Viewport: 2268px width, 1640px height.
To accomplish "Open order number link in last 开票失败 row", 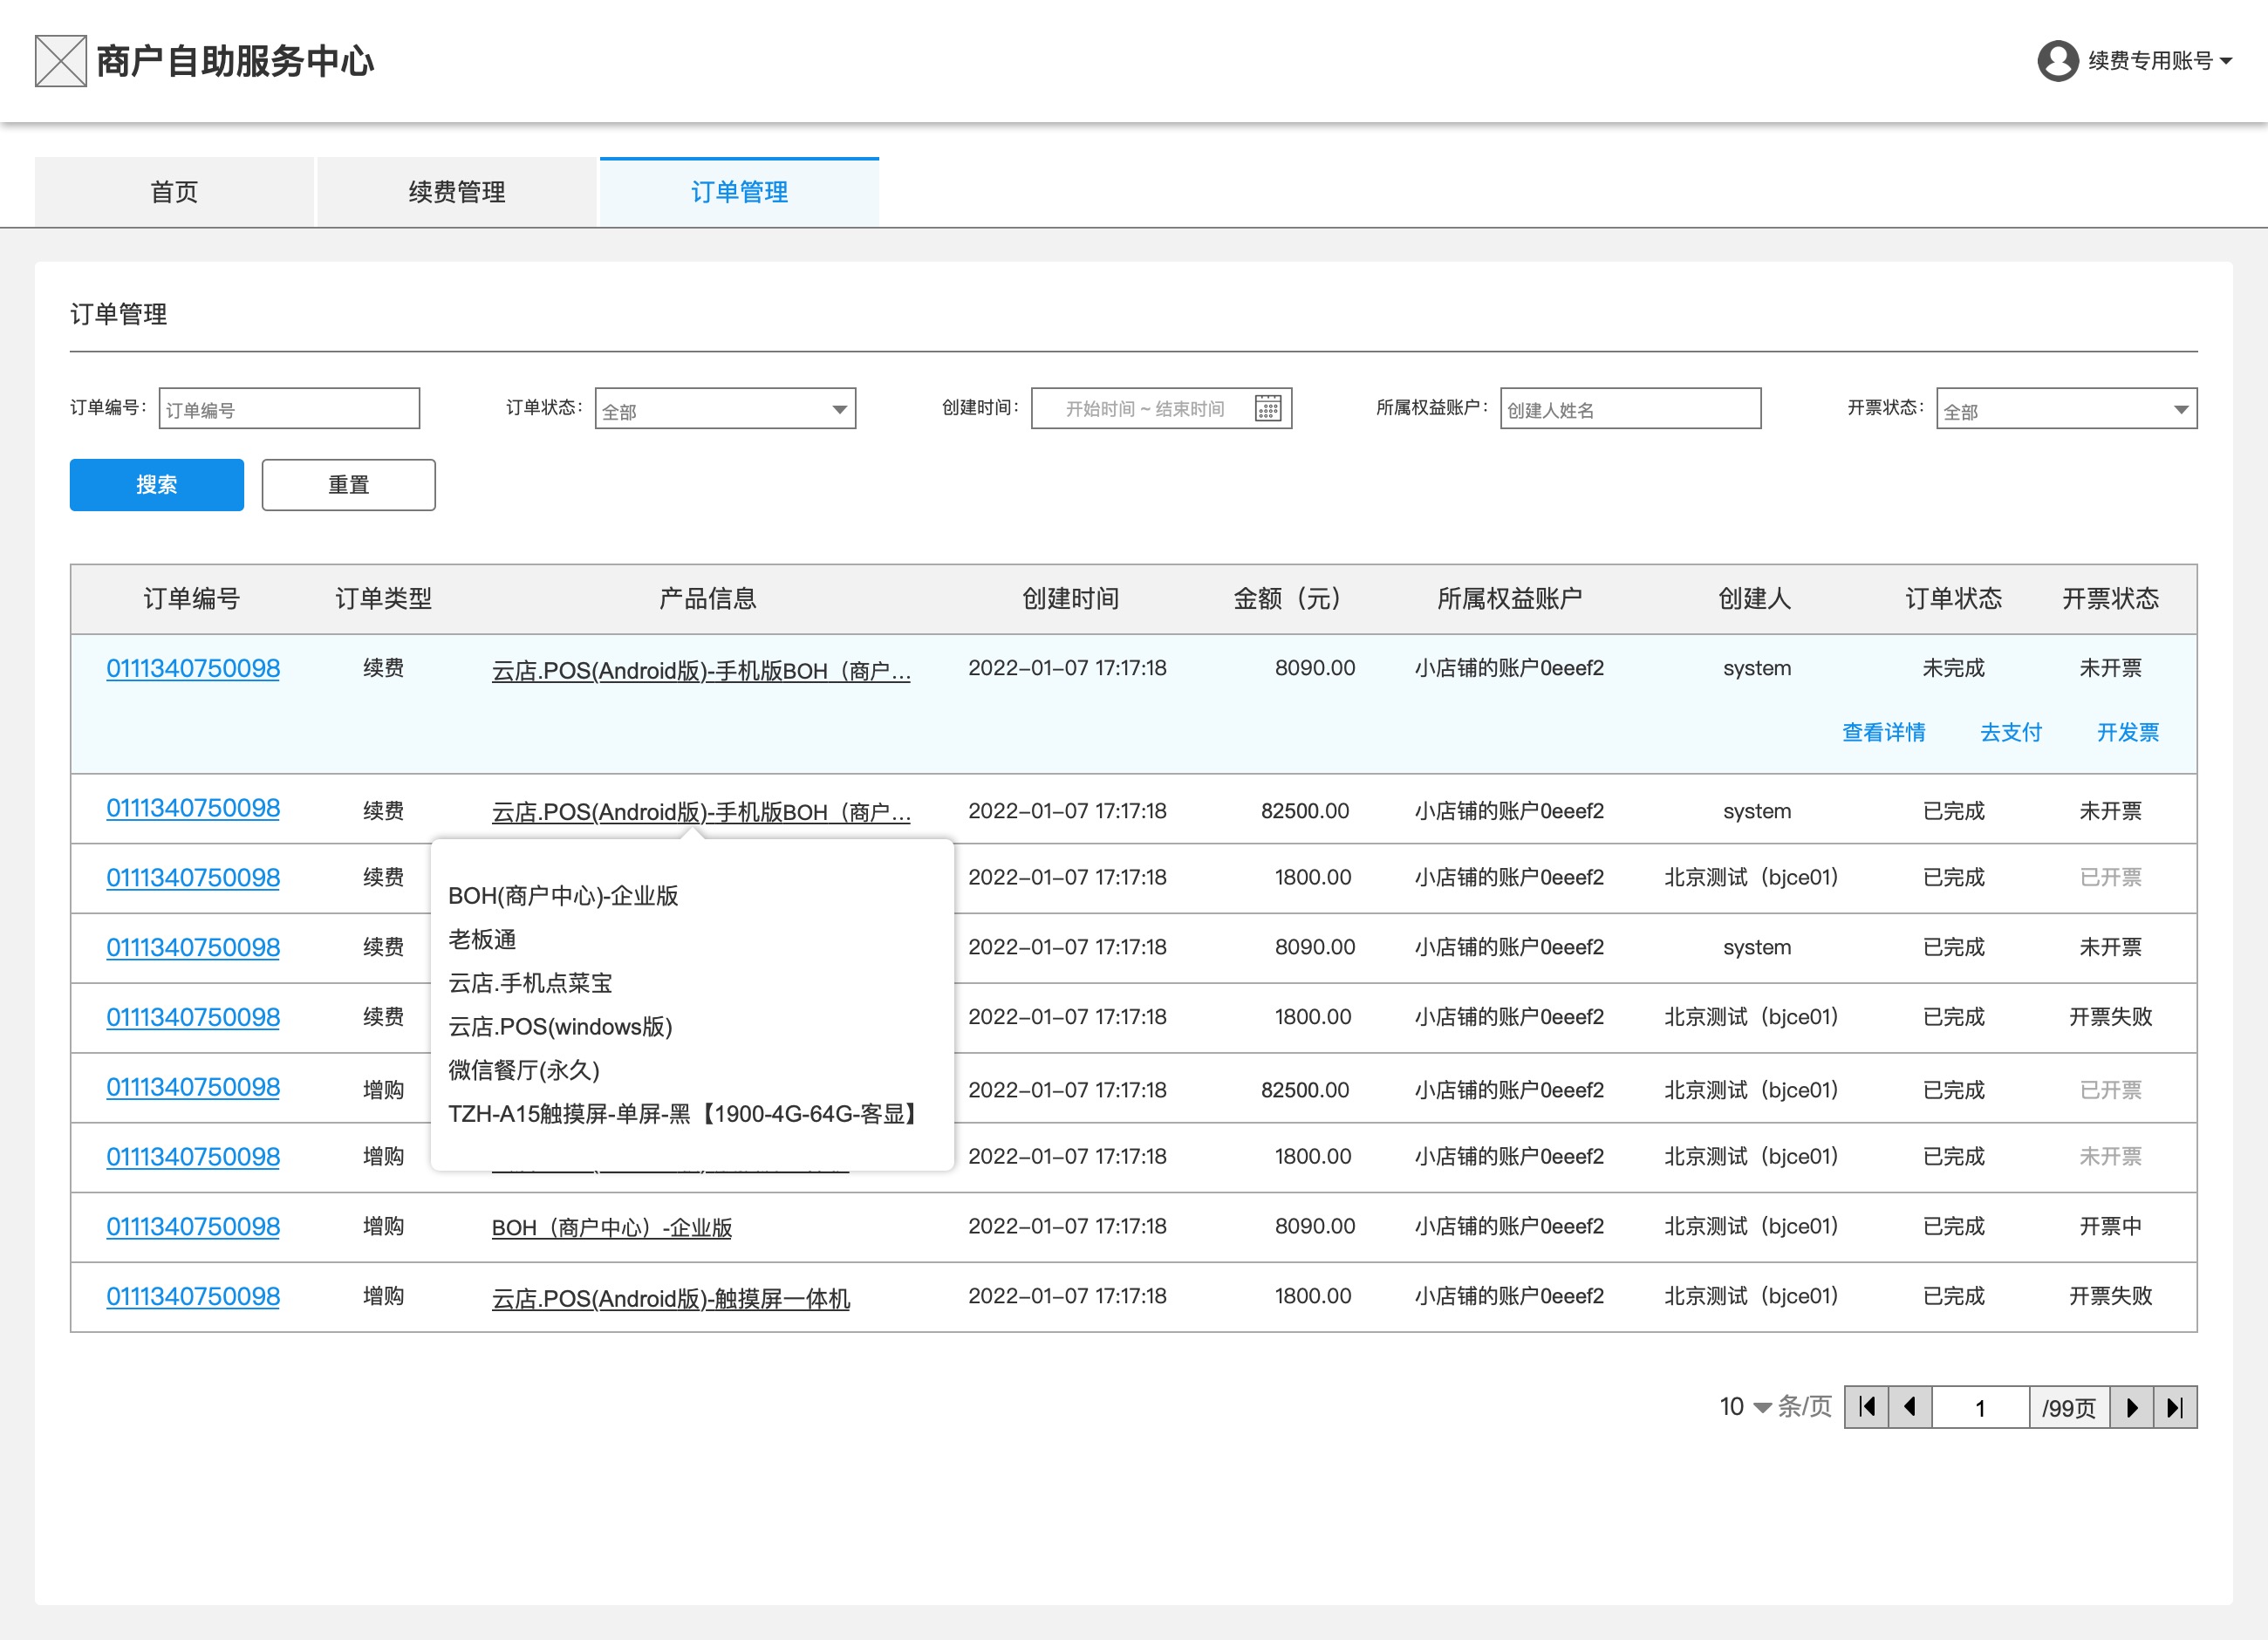I will coord(193,1296).
